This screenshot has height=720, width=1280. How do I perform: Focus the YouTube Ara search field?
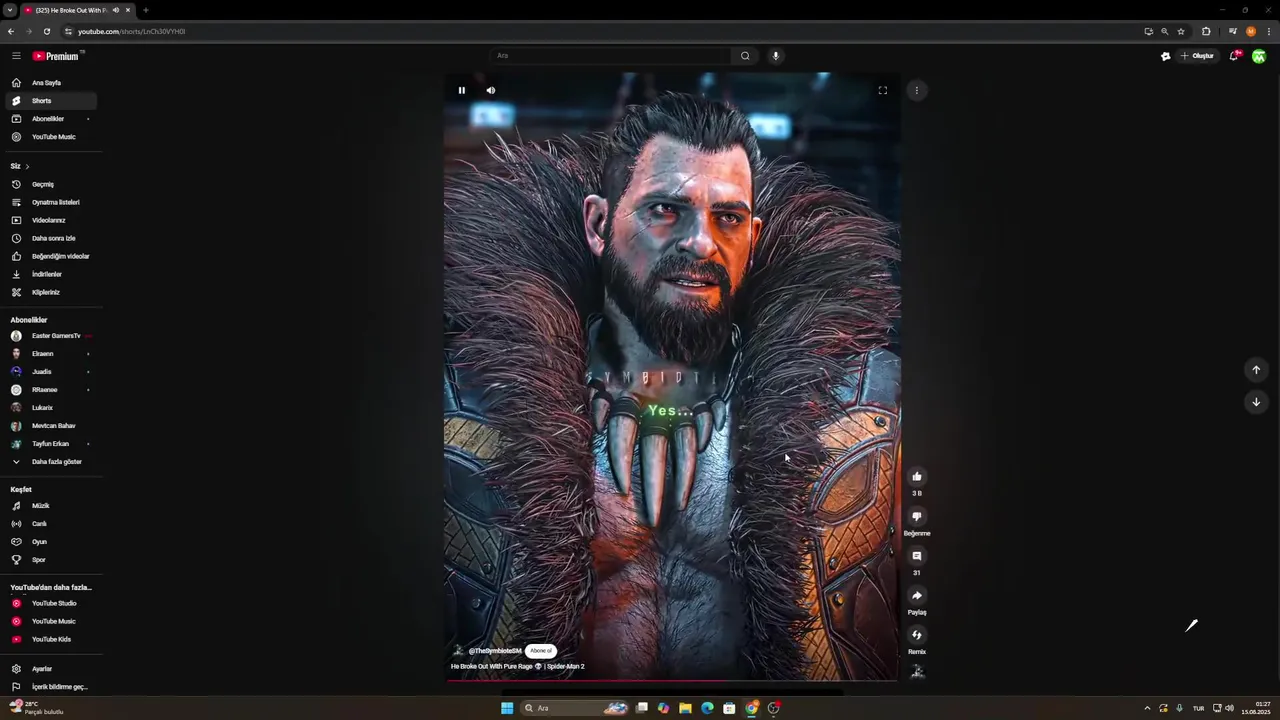[x=610, y=56]
